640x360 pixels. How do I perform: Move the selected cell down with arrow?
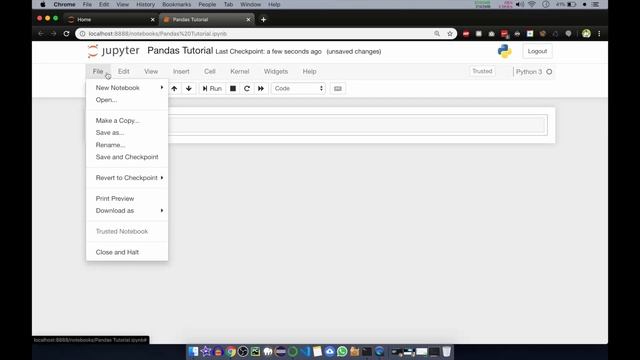pyautogui.click(x=189, y=89)
